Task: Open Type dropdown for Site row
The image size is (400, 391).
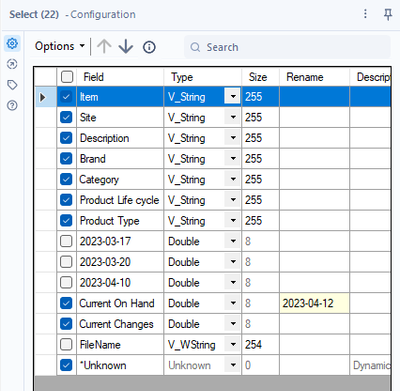Action: click(233, 117)
